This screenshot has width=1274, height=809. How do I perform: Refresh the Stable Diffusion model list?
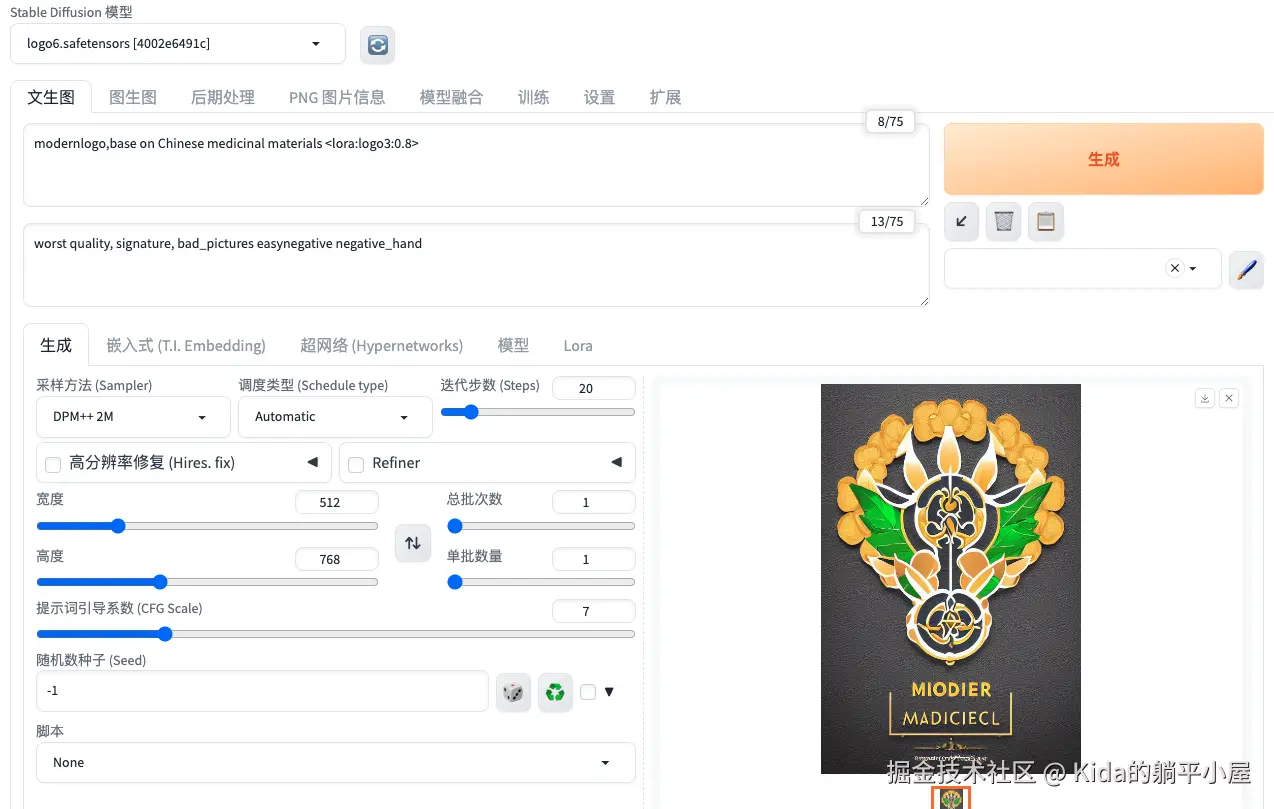tap(377, 45)
